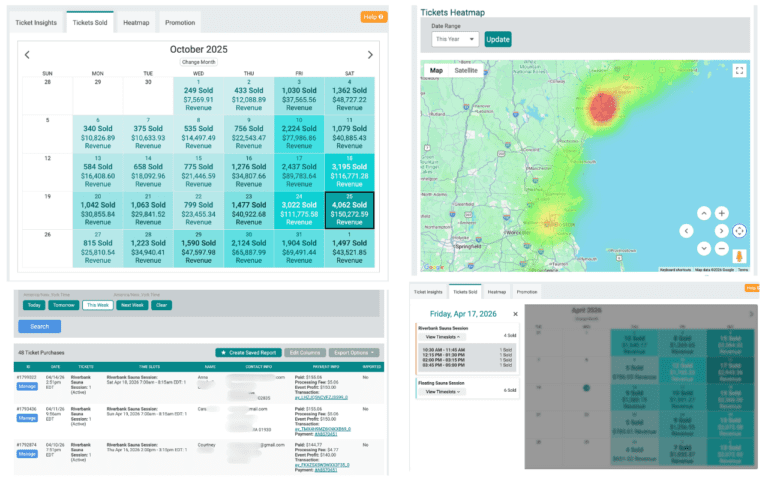Viewport: 768px width, 480px height.
Task: Select the Map view type
Action: (x=436, y=71)
